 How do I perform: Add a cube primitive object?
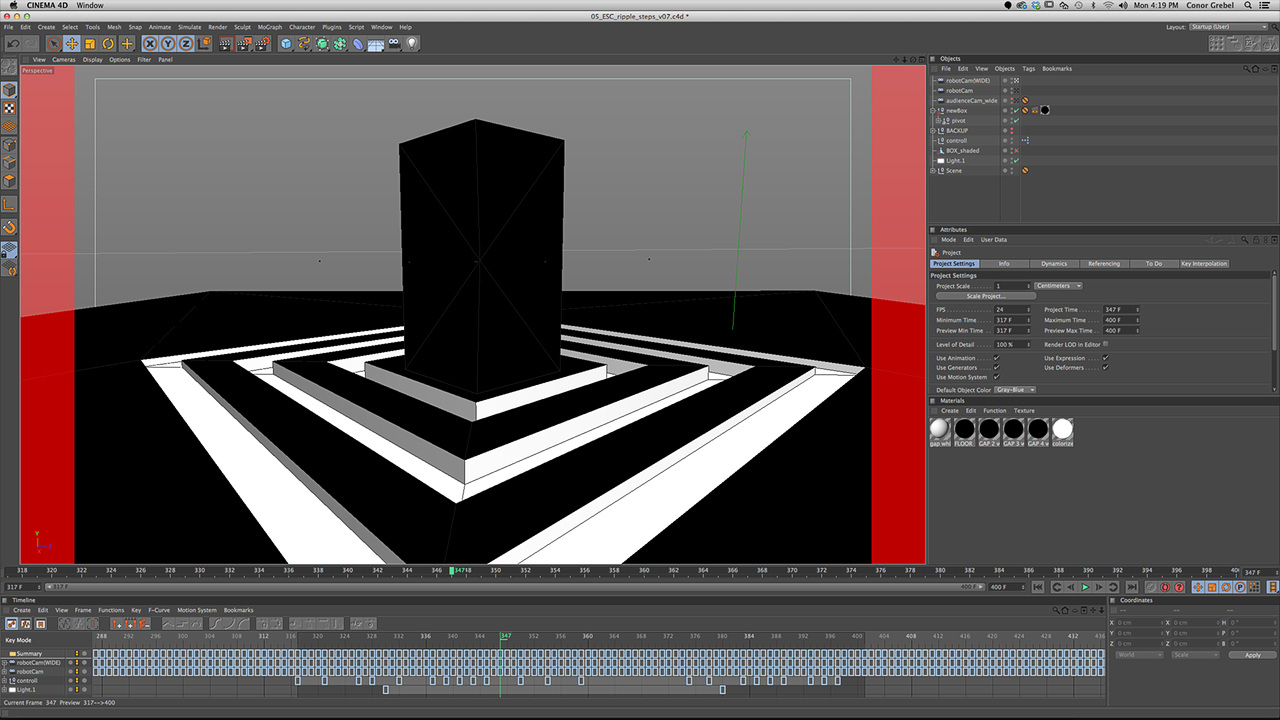(286, 44)
